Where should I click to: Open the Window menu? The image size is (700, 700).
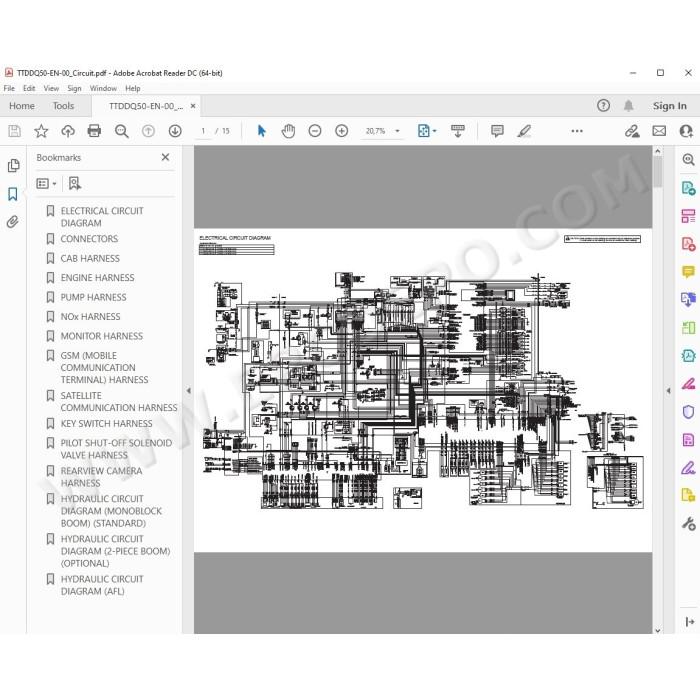tap(103, 88)
